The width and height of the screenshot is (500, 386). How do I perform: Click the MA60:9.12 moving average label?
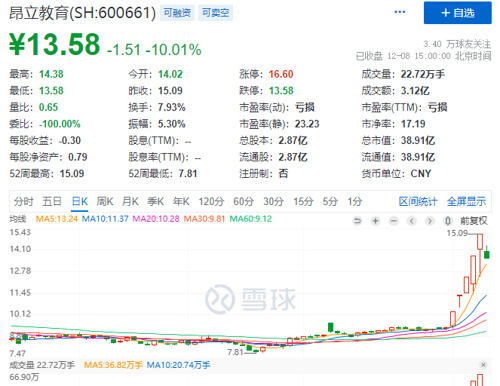pyautogui.click(x=251, y=219)
